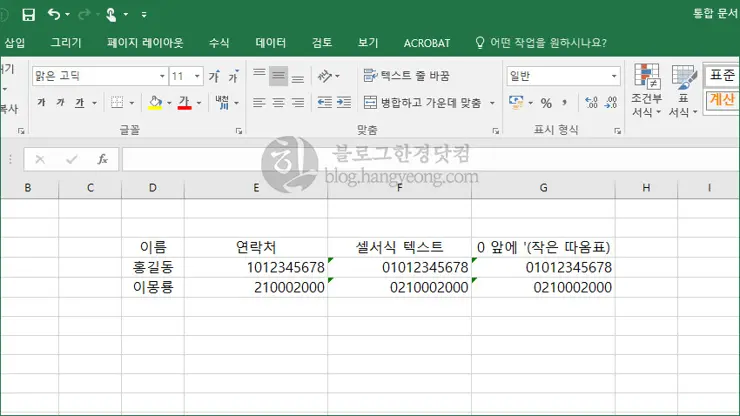The width and height of the screenshot is (740, 416).
Task: Switch to 페이지 레이아웃 tab
Action: 145,42
